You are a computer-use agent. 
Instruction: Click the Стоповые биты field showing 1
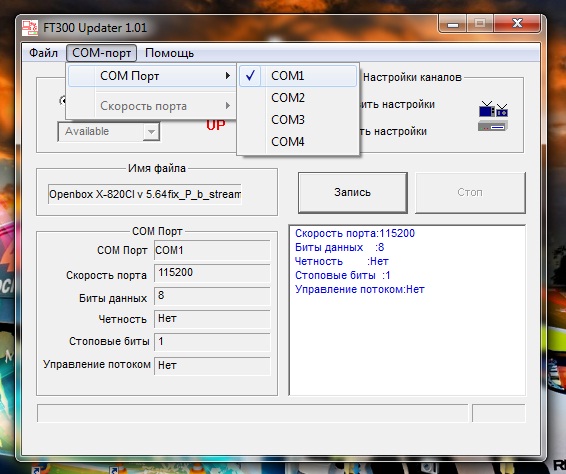tap(212, 342)
